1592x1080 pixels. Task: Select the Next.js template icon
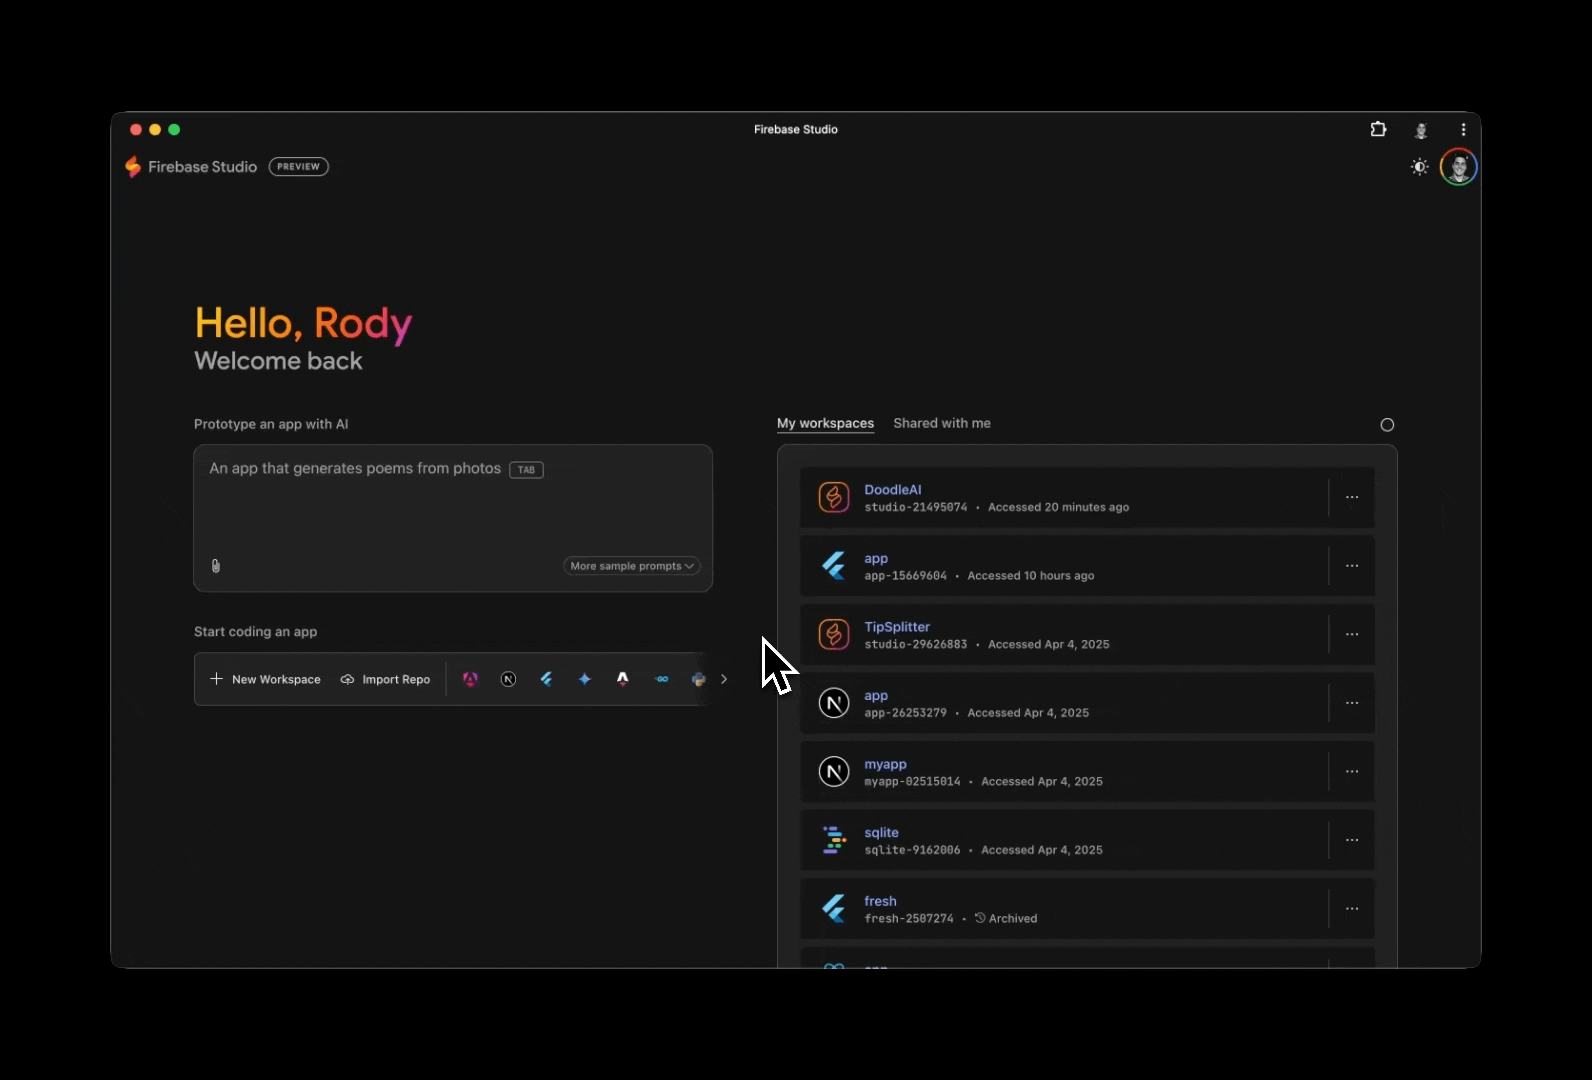coord(508,679)
